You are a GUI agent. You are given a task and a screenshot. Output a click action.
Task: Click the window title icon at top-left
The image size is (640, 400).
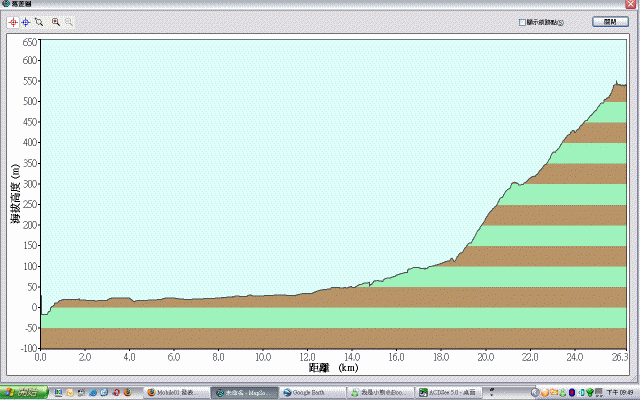click(x=5, y=4)
